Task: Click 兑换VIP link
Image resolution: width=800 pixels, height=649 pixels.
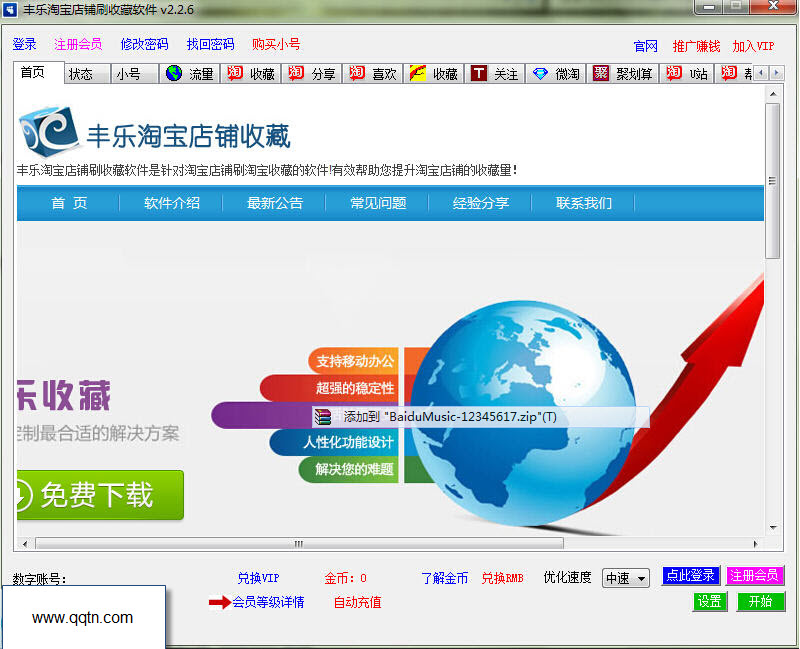Action: click(259, 578)
